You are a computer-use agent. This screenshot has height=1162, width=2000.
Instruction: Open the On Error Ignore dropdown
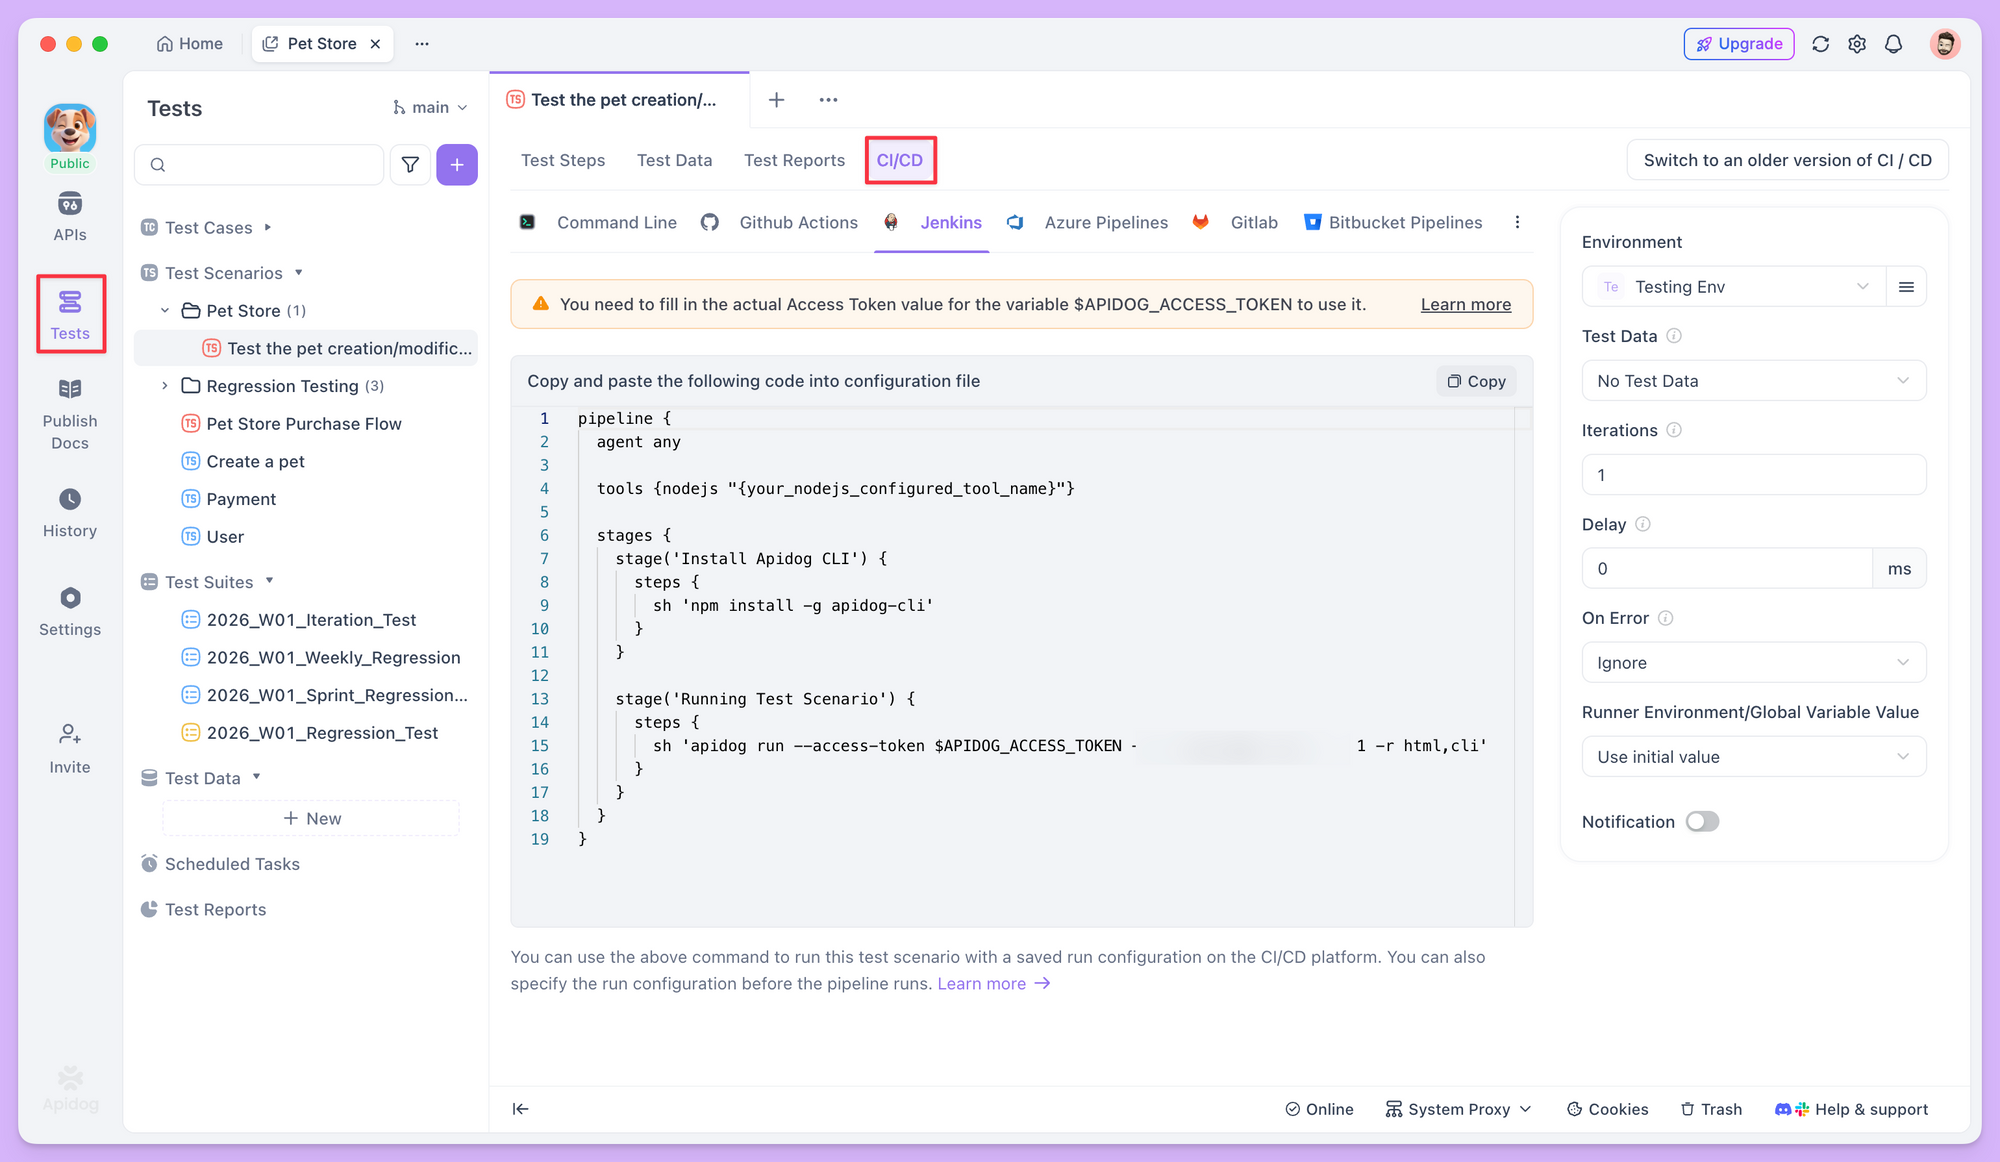pos(1754,663)
